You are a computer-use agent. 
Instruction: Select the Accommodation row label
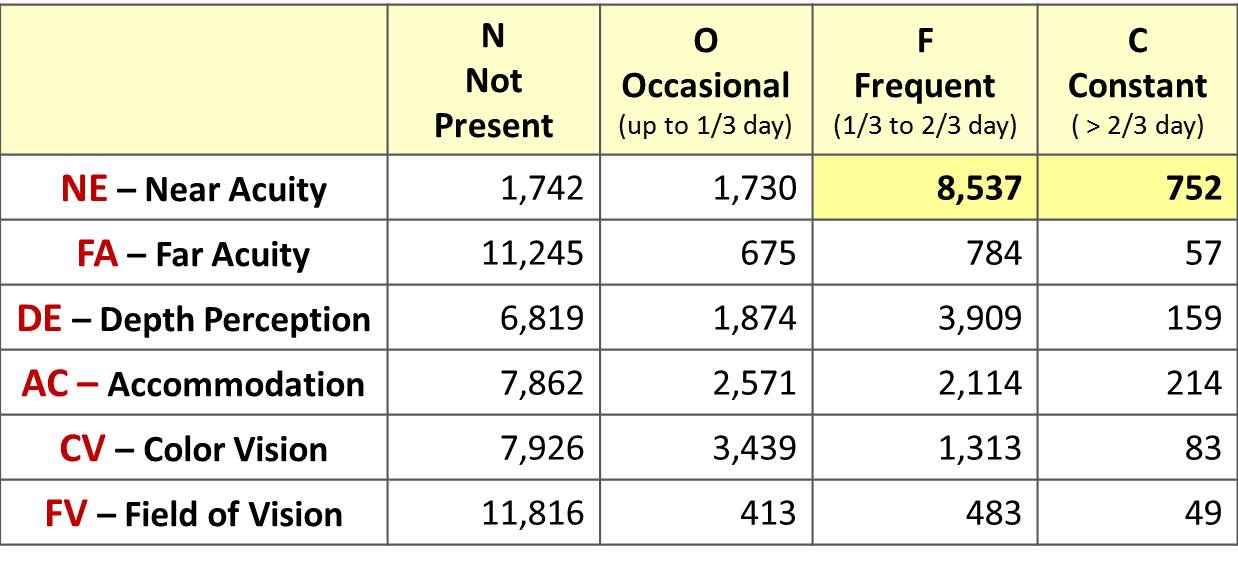pyautogui.click(x=194, y=384)
